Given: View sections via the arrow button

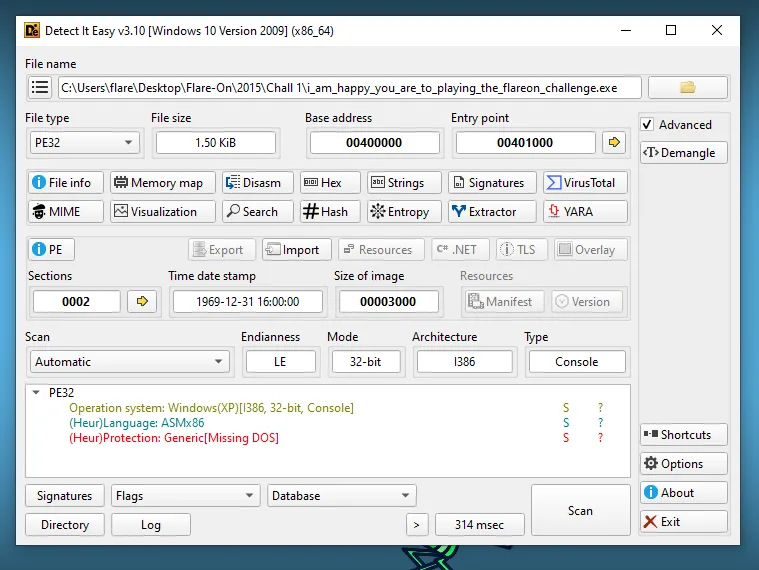Looking at the screenshot, I should 142,301.
